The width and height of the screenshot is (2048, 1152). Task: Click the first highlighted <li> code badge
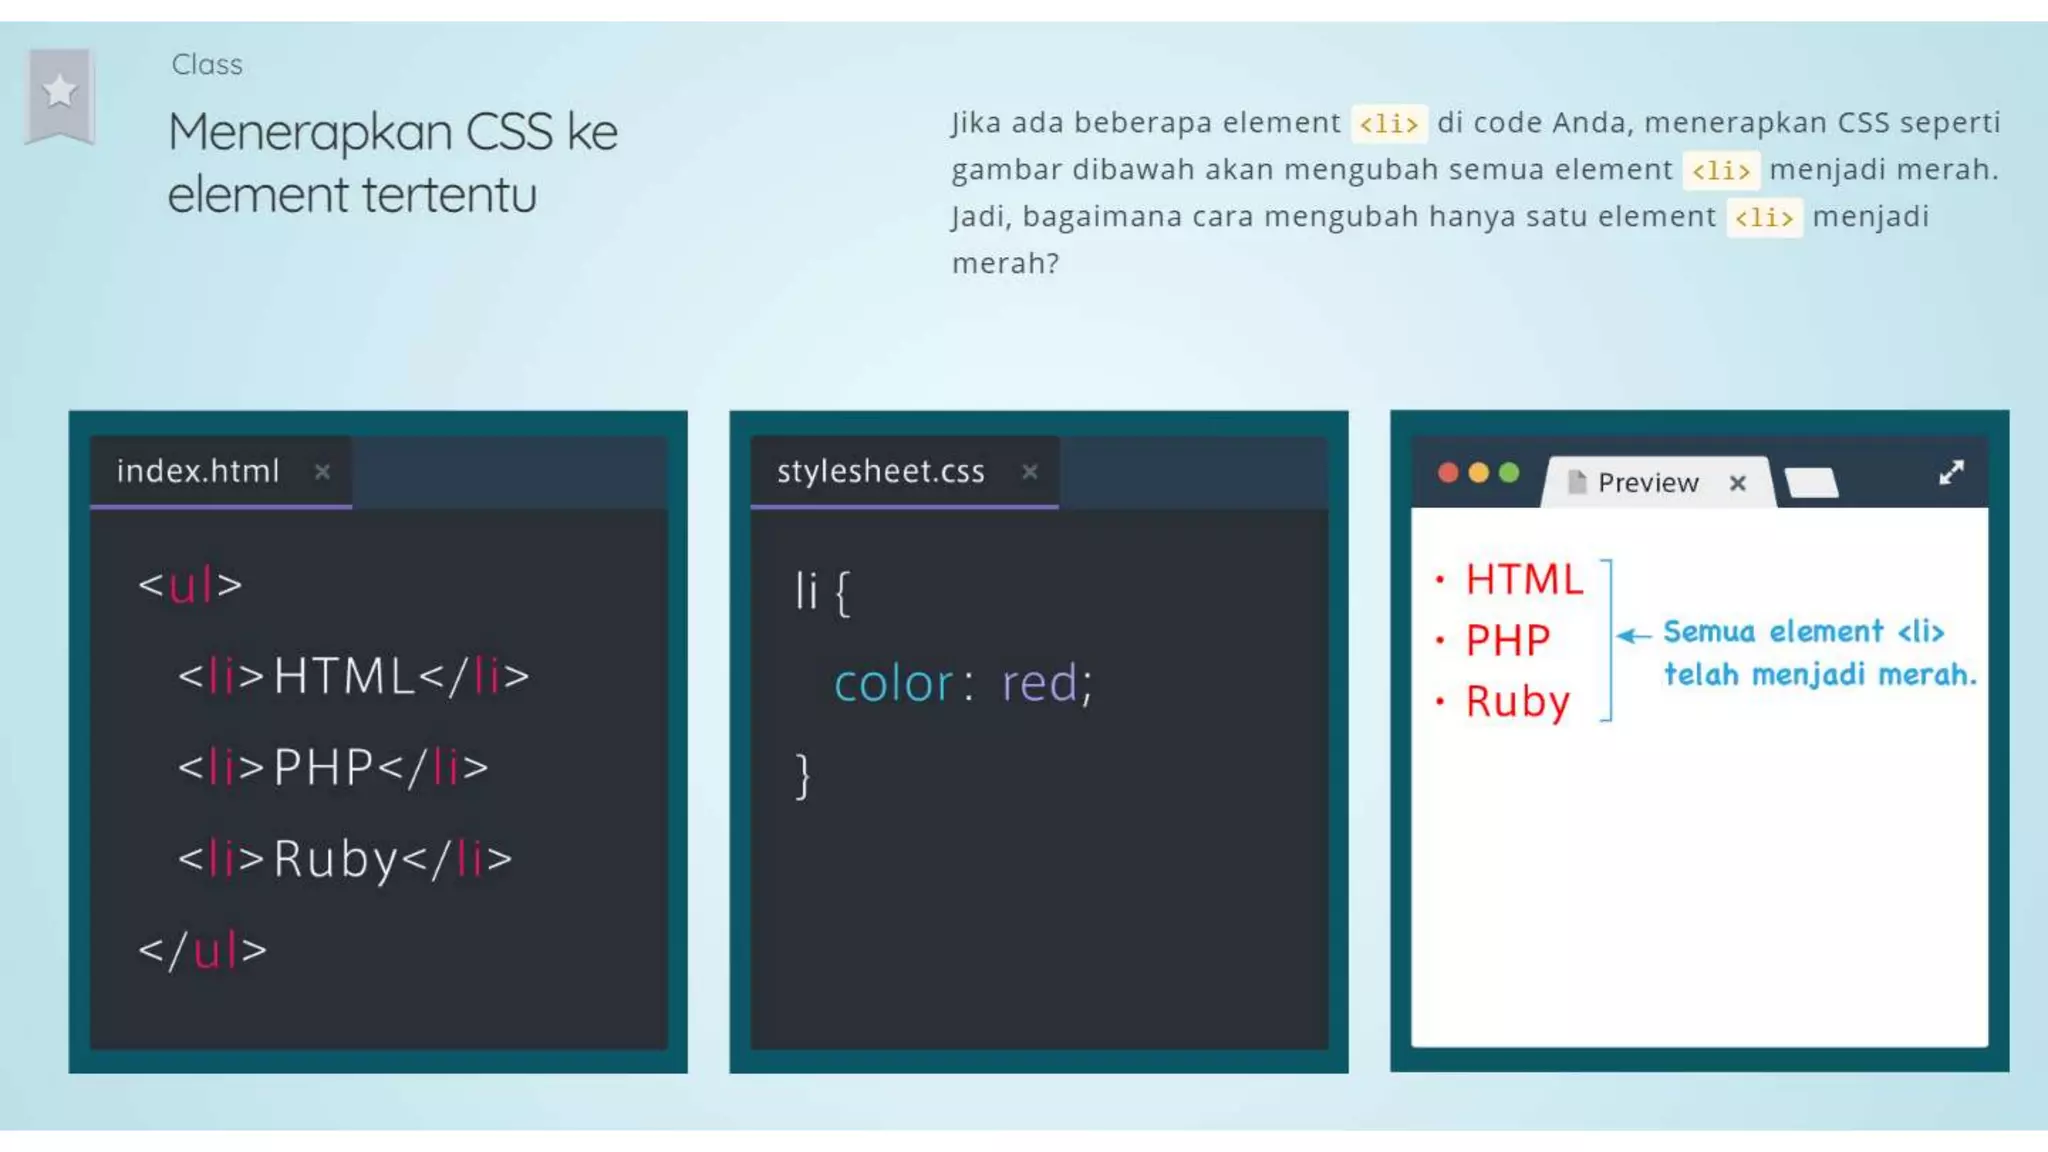point(1388,124)
